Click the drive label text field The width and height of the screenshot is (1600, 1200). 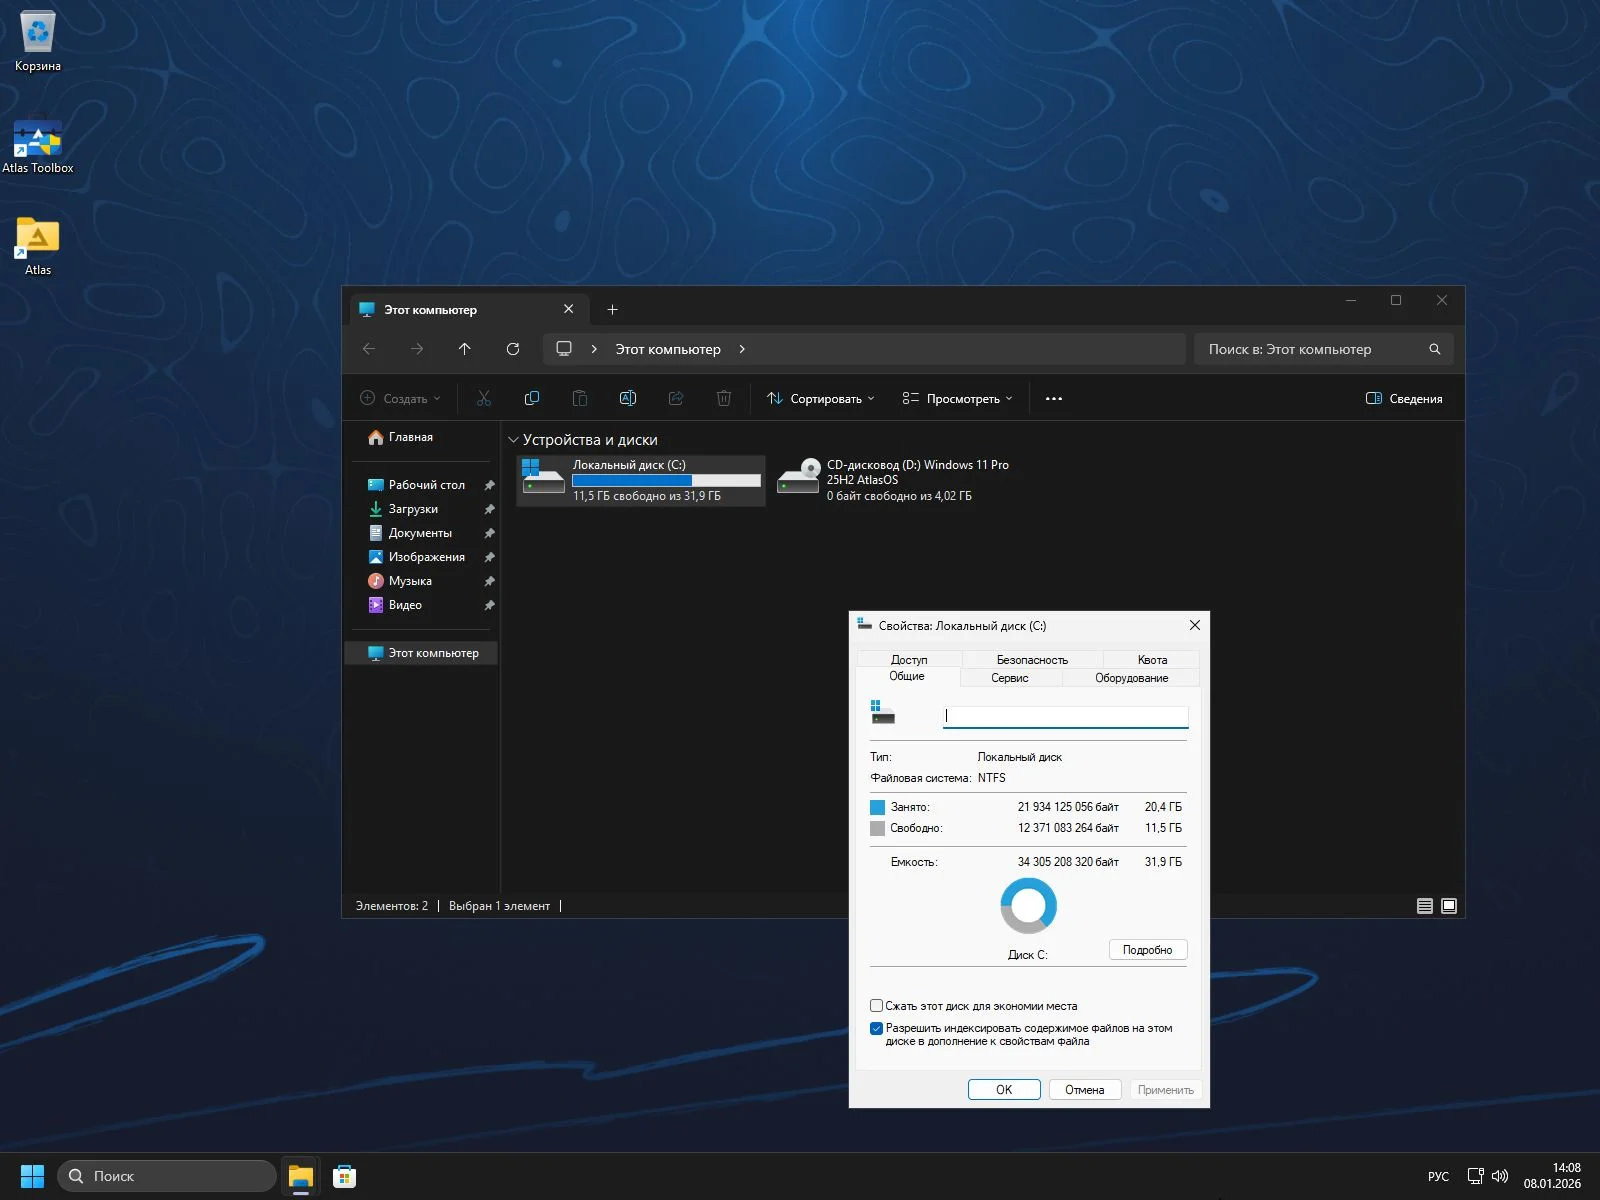pos(1065,716)
